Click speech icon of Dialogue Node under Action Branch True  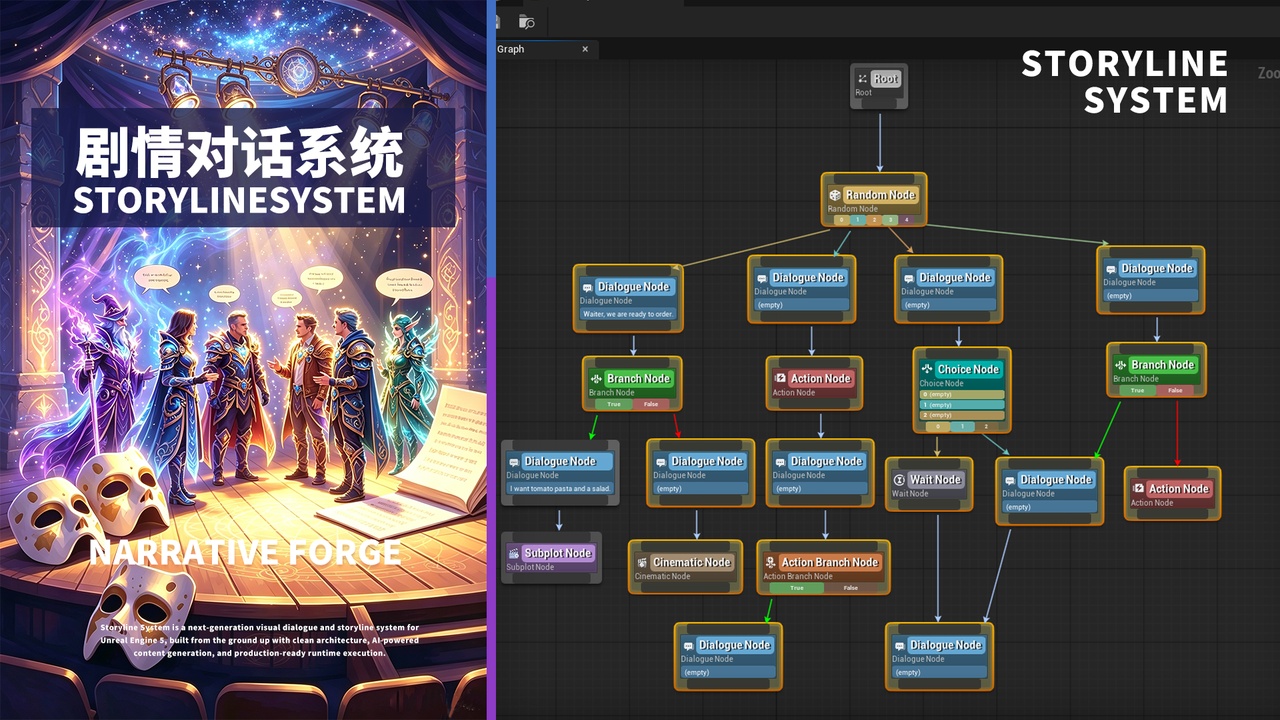(689, 646)
